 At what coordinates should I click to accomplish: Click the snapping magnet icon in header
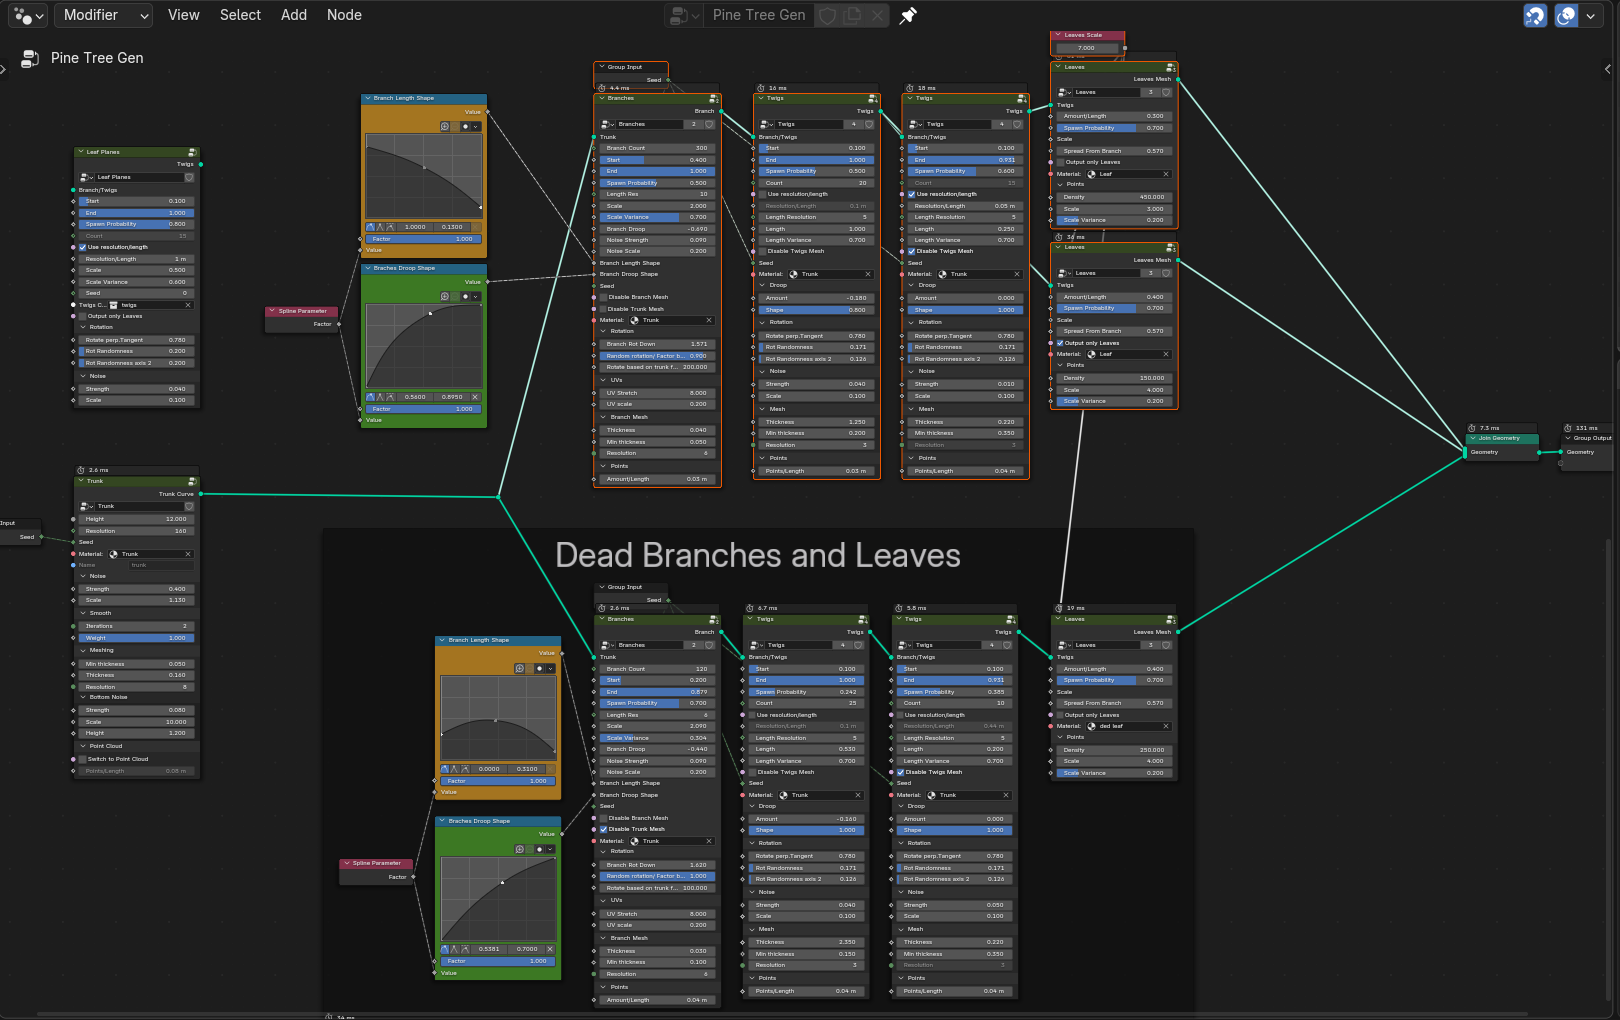[1535, 15]
